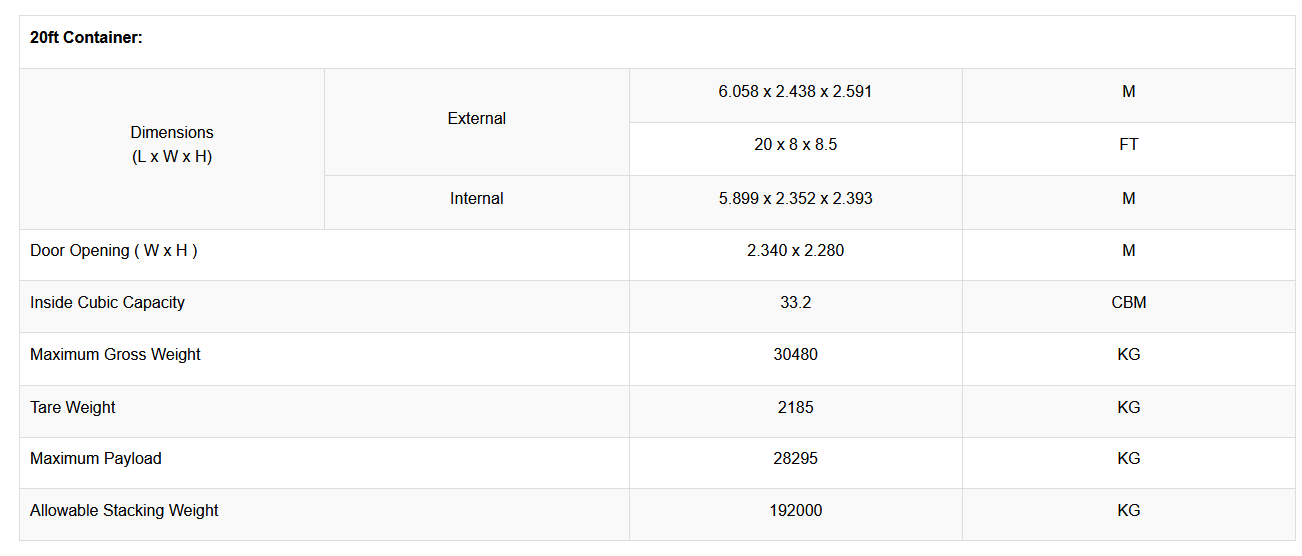Select the 2.340 x 2.280 door value
This screenshot has height=556, width=1302.
(x=795, y=251)
